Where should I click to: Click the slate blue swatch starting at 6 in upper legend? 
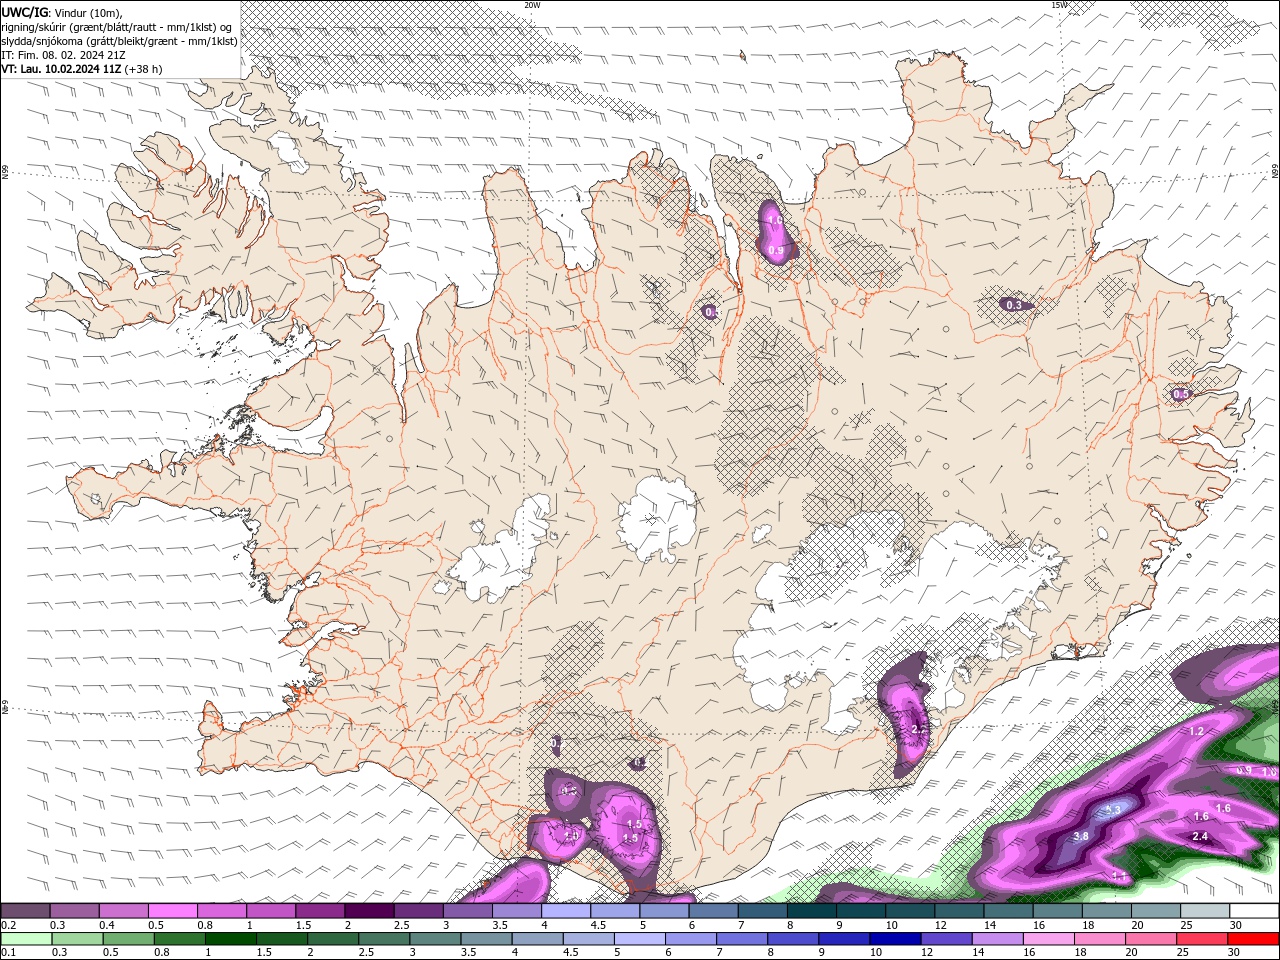click(714, 911)
